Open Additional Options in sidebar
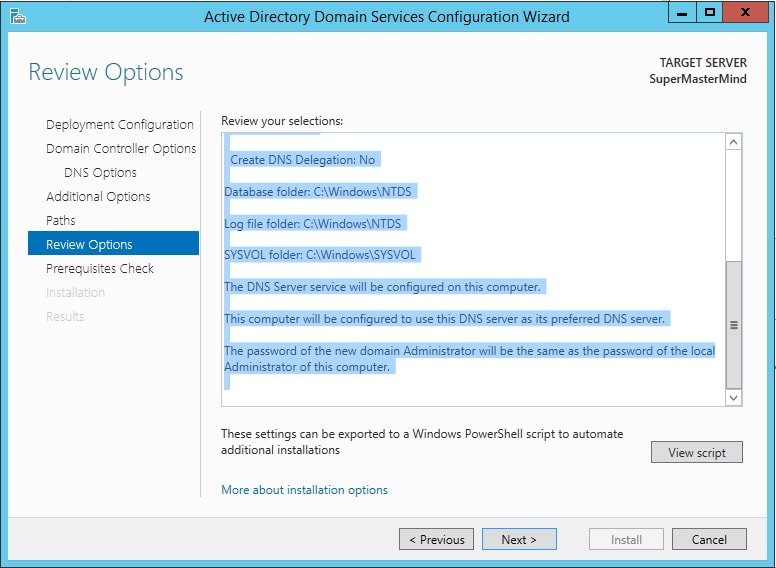Image resolution: width=776 pixels, height=568 pixels. pos(98,197)
